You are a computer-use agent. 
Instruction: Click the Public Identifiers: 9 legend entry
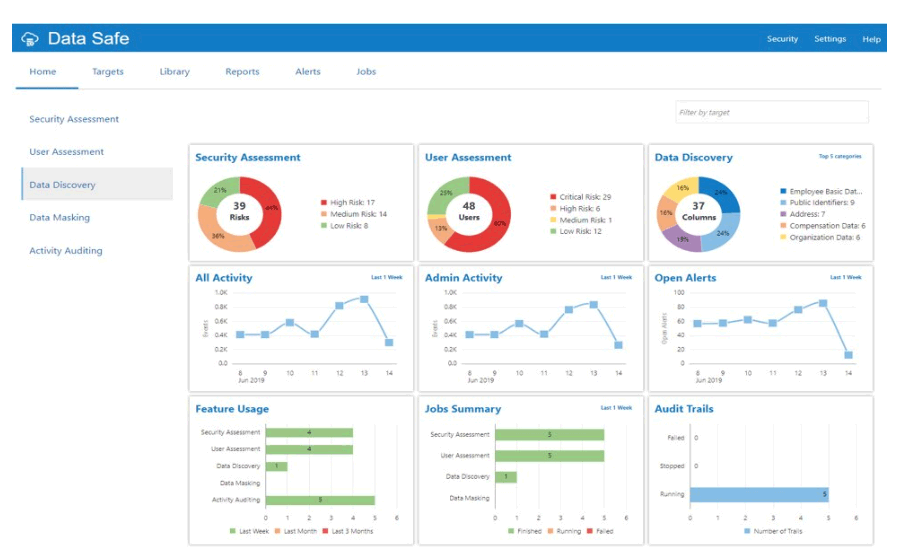point(817,203)
